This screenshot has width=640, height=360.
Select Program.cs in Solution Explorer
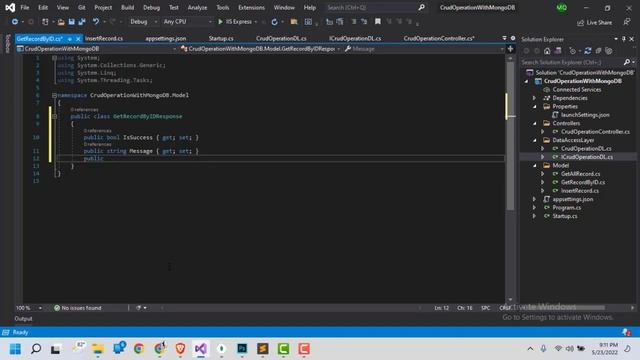(x=567, y=208)
